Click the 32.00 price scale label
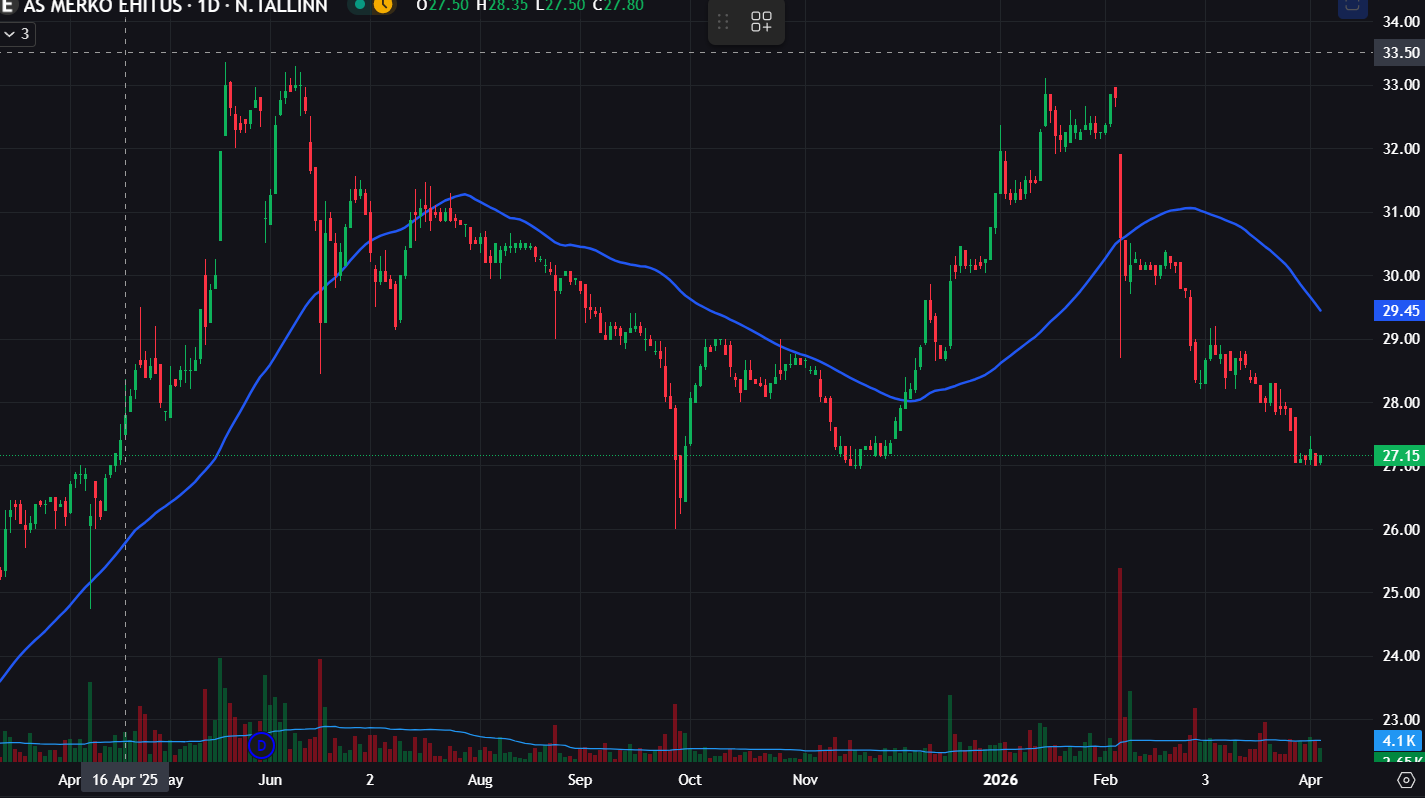Image resolution: width=1425 pixels, height=798 pixels. click(1401, 148)
